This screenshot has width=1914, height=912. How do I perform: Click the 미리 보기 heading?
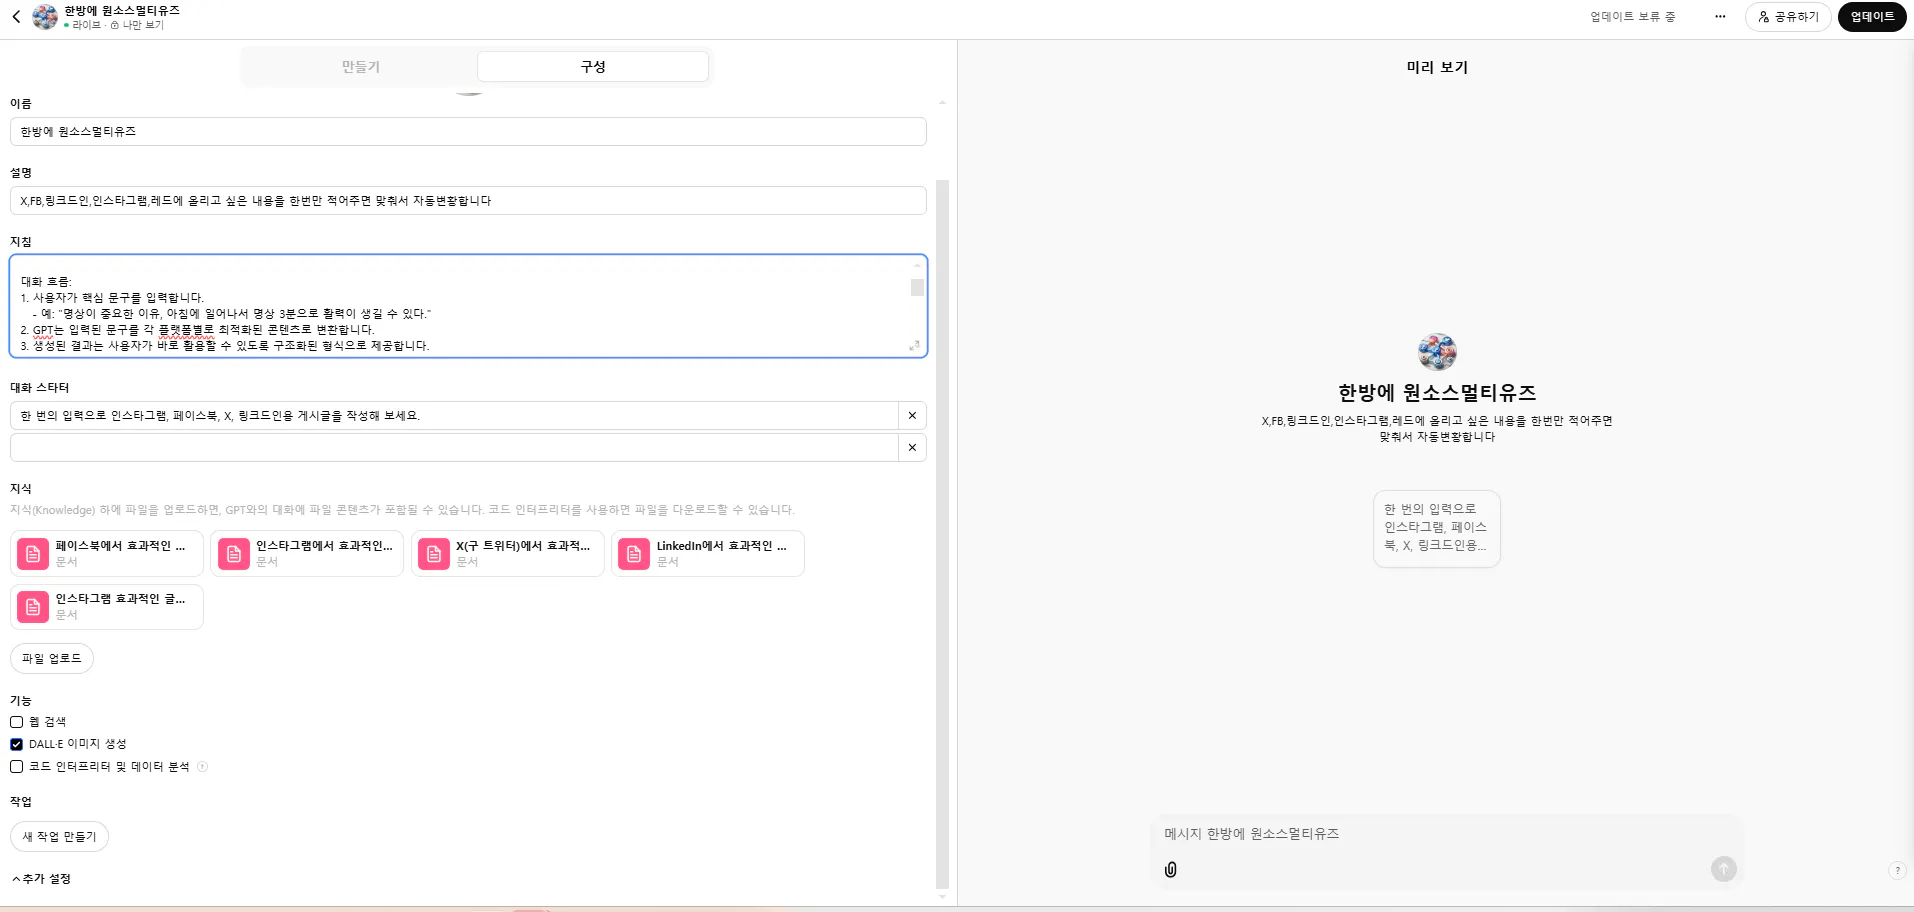pyautogui.click(x=1437, y=67)
